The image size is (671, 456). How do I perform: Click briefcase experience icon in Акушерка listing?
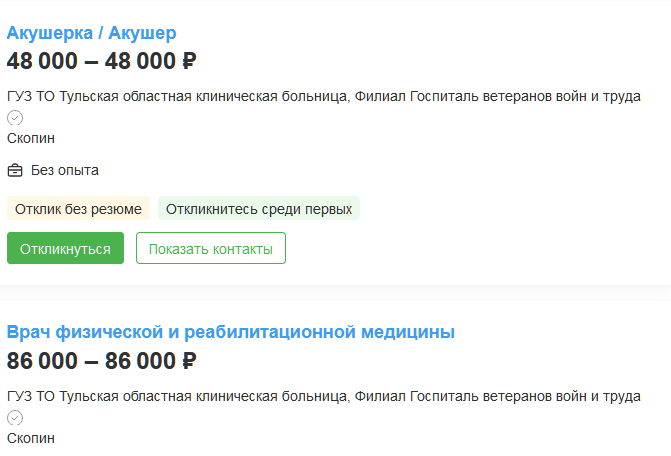click(x=15, y=170)
